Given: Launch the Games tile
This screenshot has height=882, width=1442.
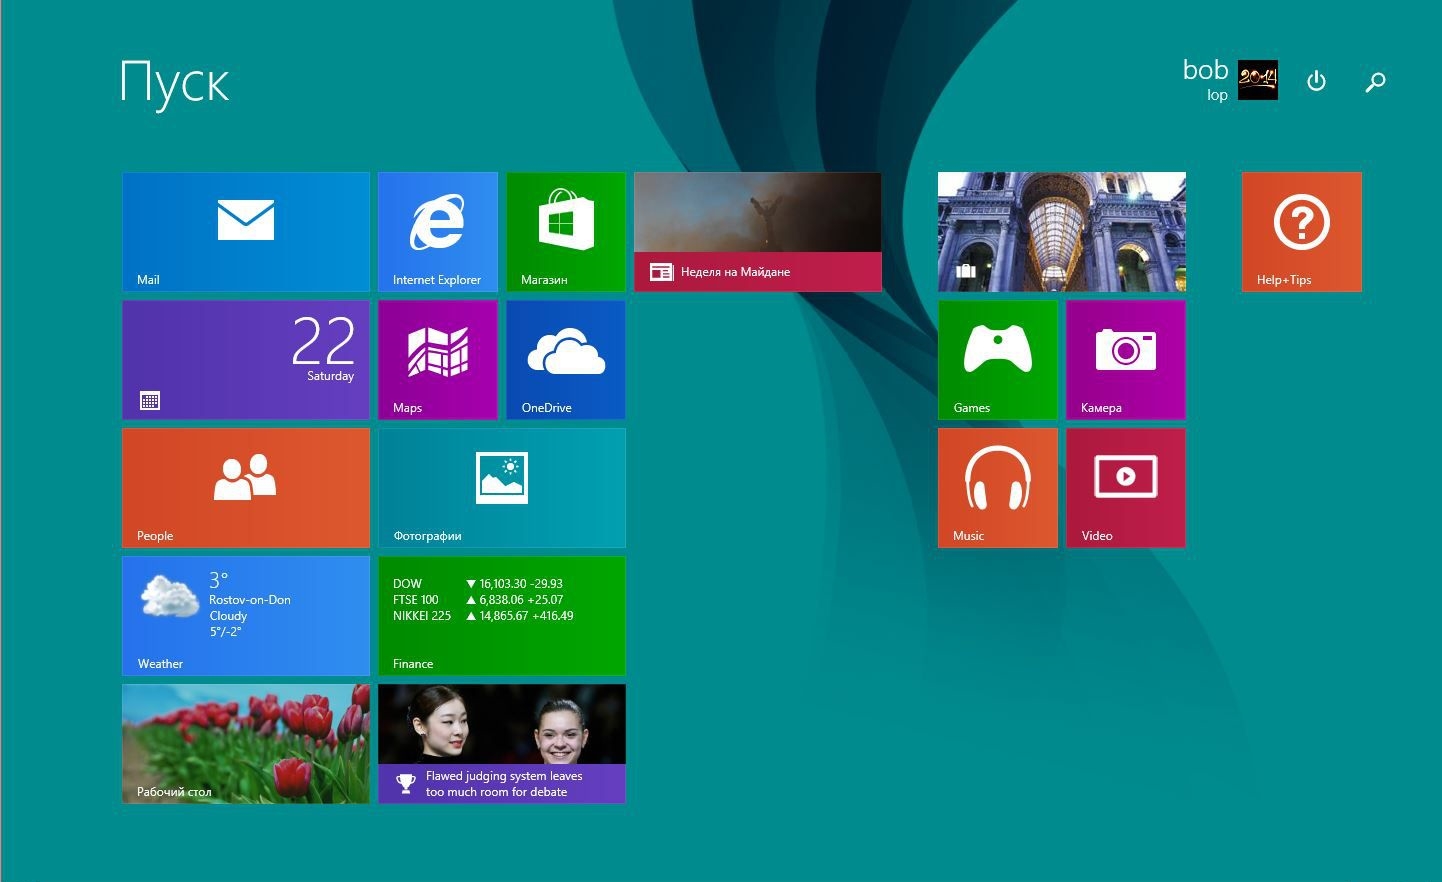Looking at the screenshot, I should (x=997, y=359).
